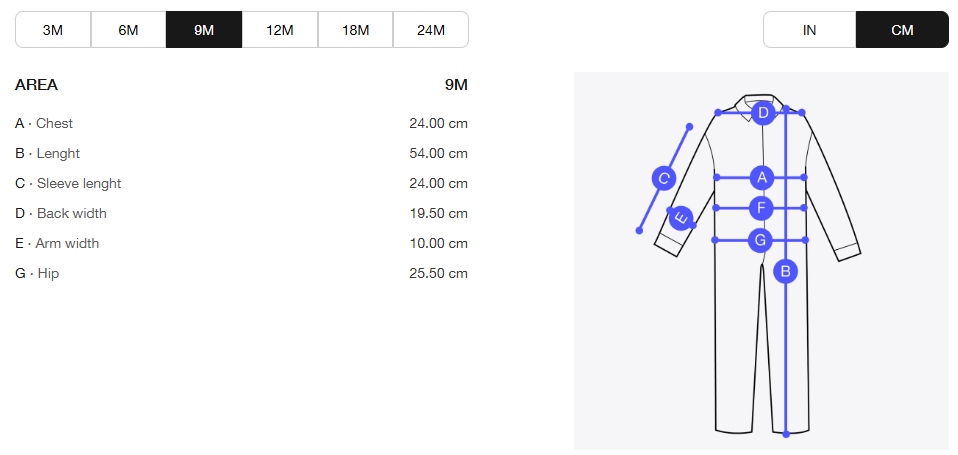Screen dimensions: 958x455
Task: Click the G · Hip row label
Action: pos(37,273)
